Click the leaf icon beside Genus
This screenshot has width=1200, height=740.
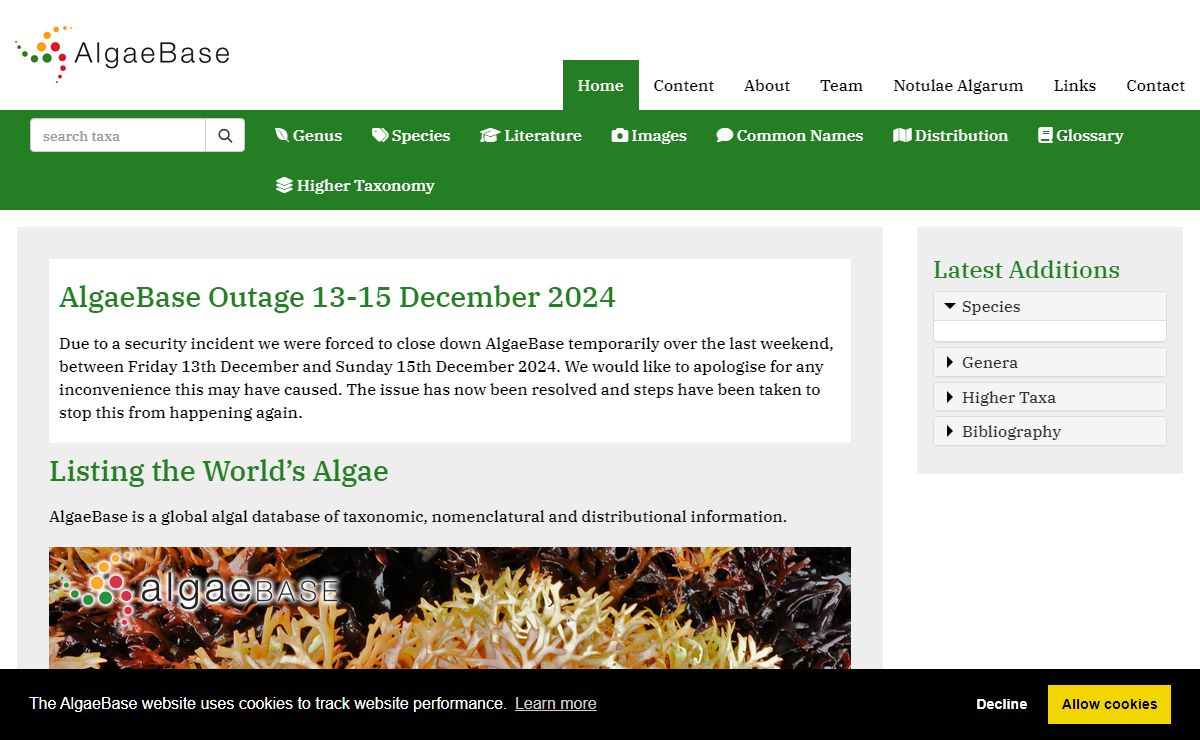point(282,135)
